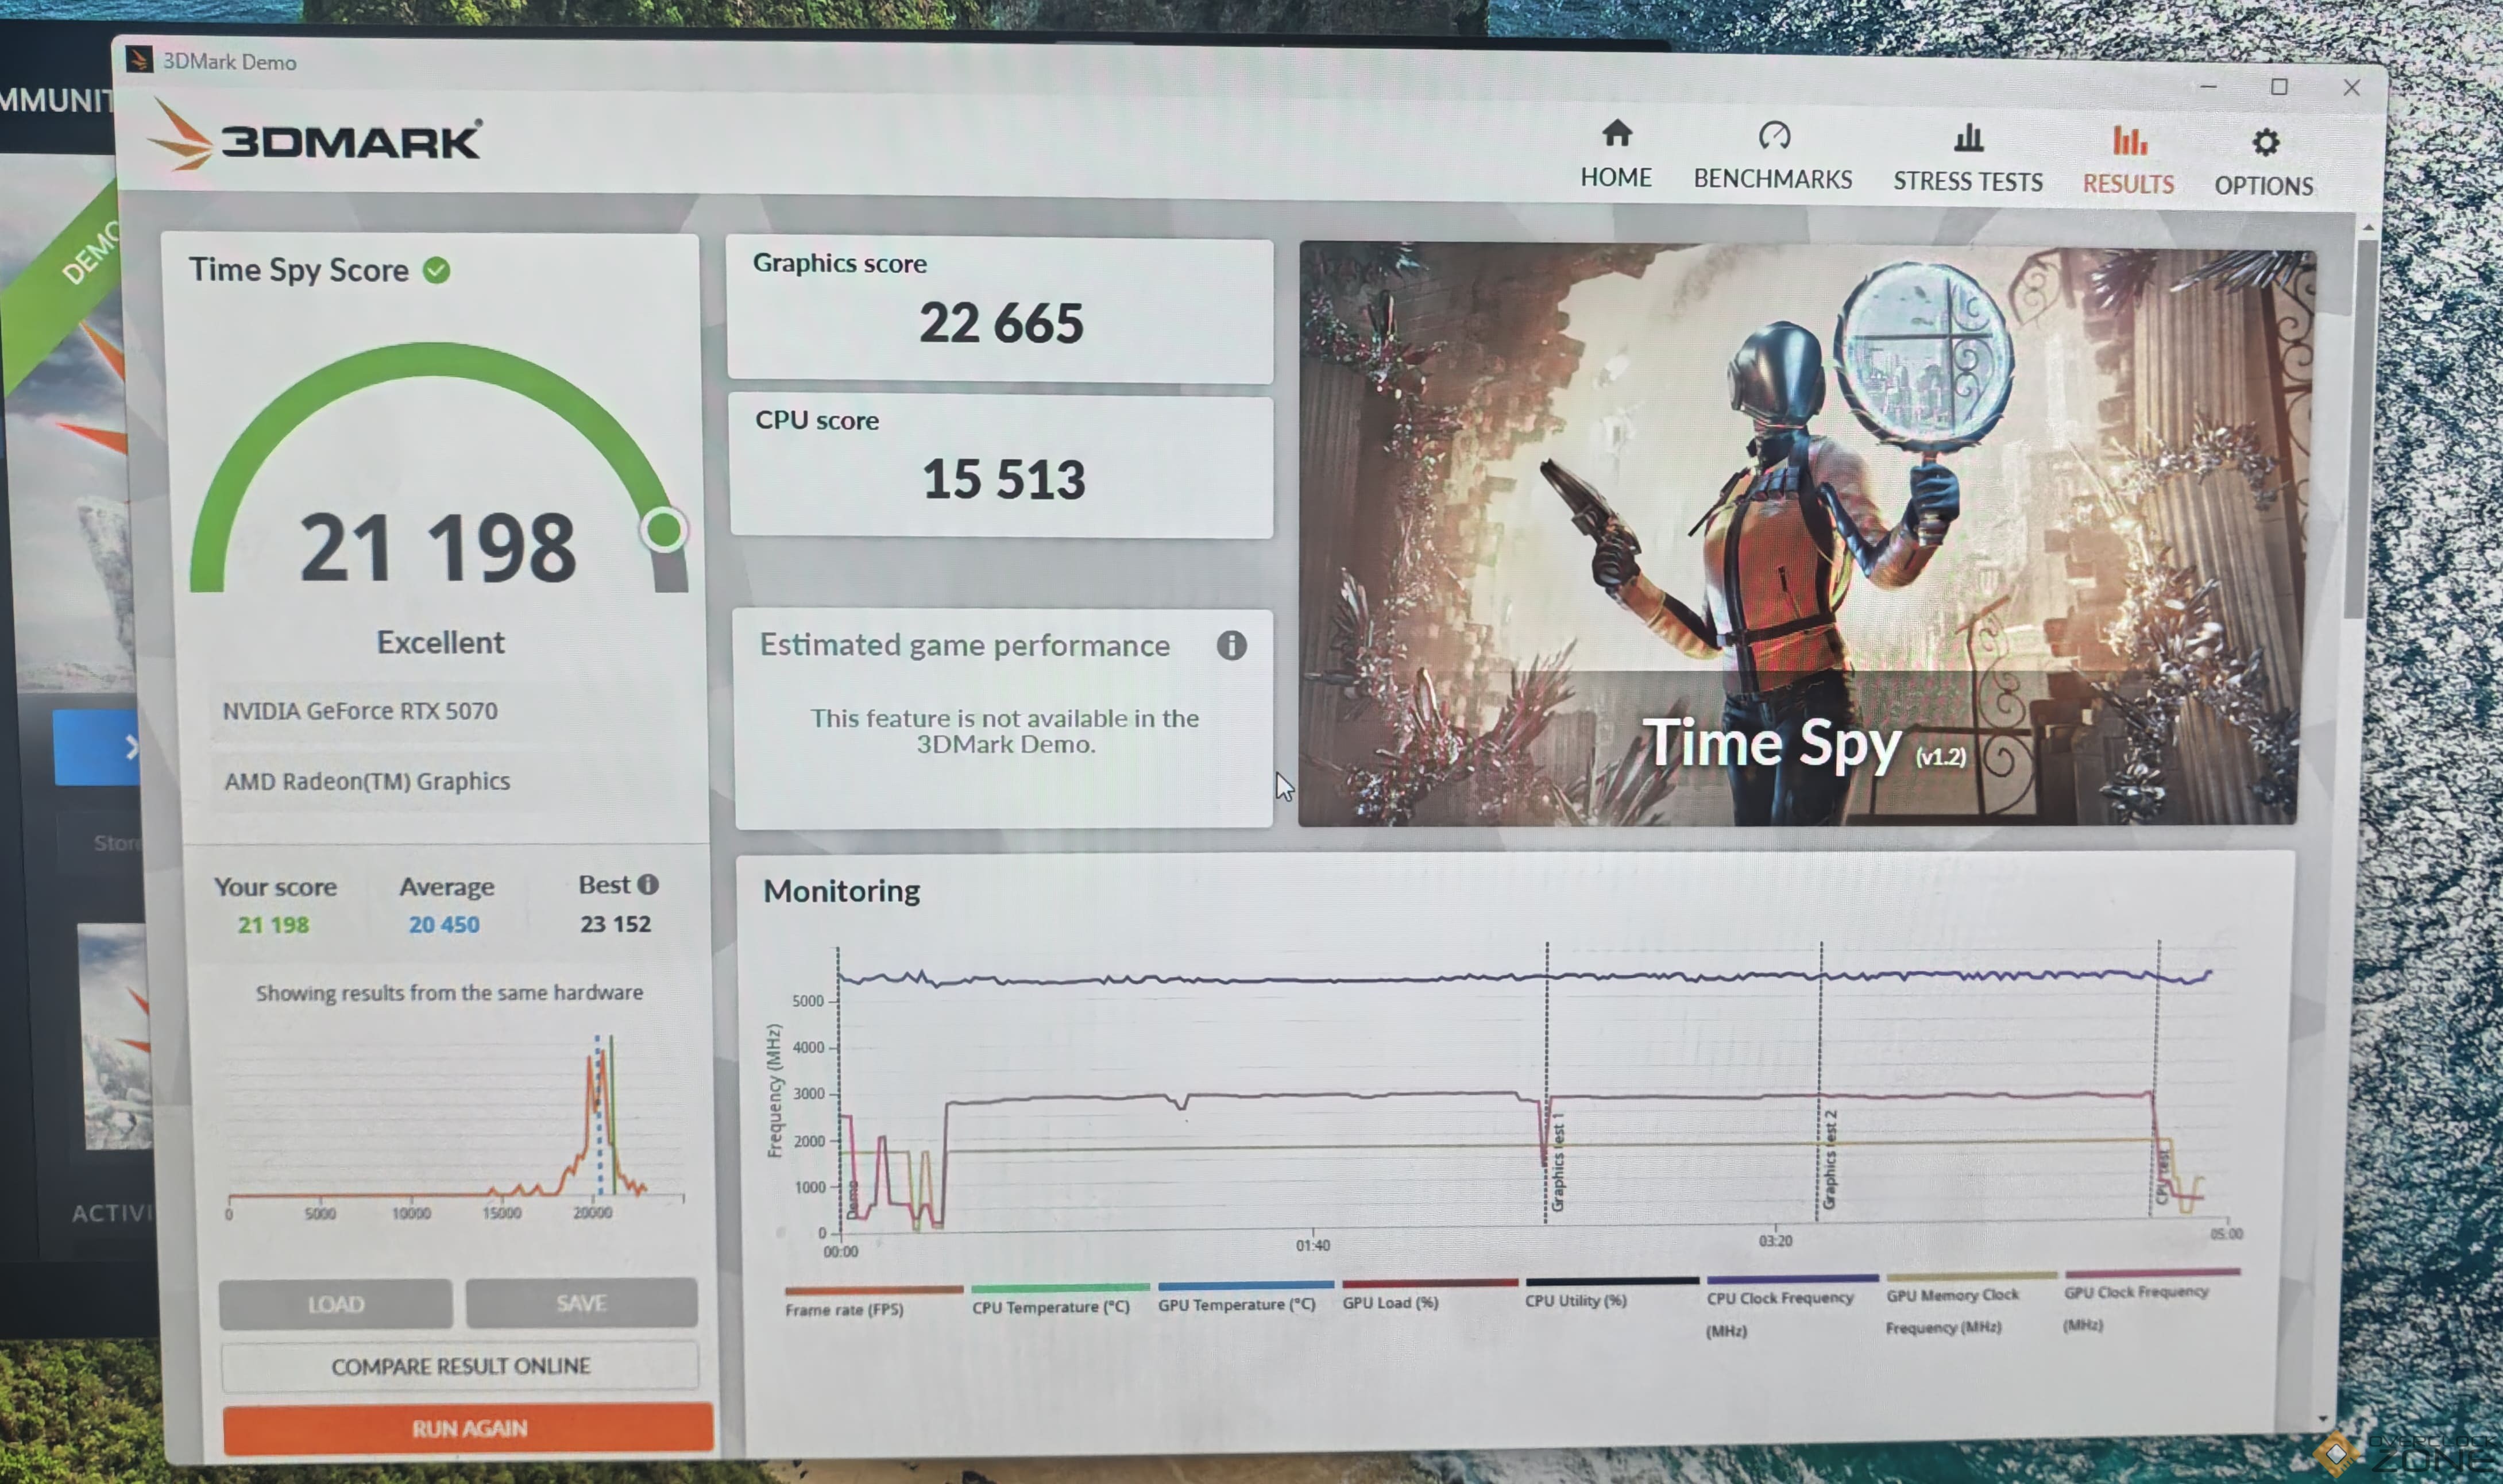Click the green validation checkmark icon
Viewport: 2503px width, 1484px height.
(x=436, y=270)
